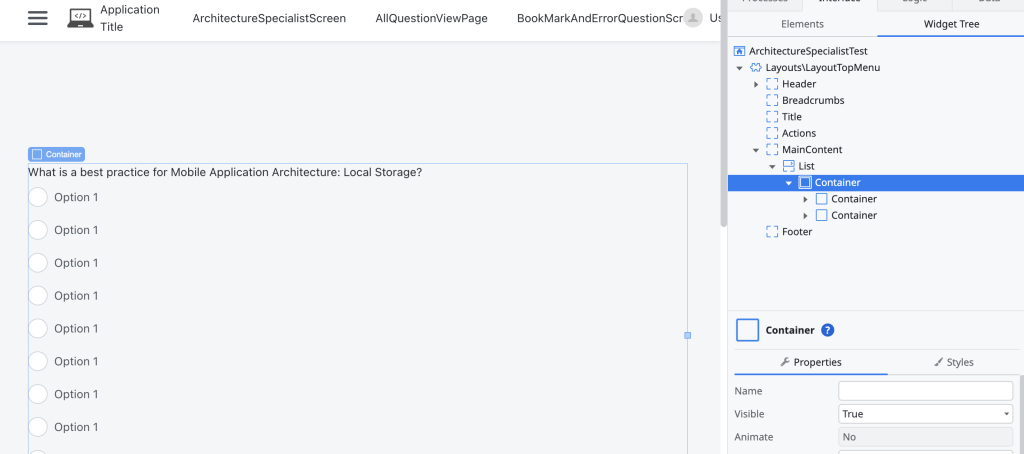Switch to the Elements tab
The height and width of the screenshot is (454, 1024).
[802, 24]
